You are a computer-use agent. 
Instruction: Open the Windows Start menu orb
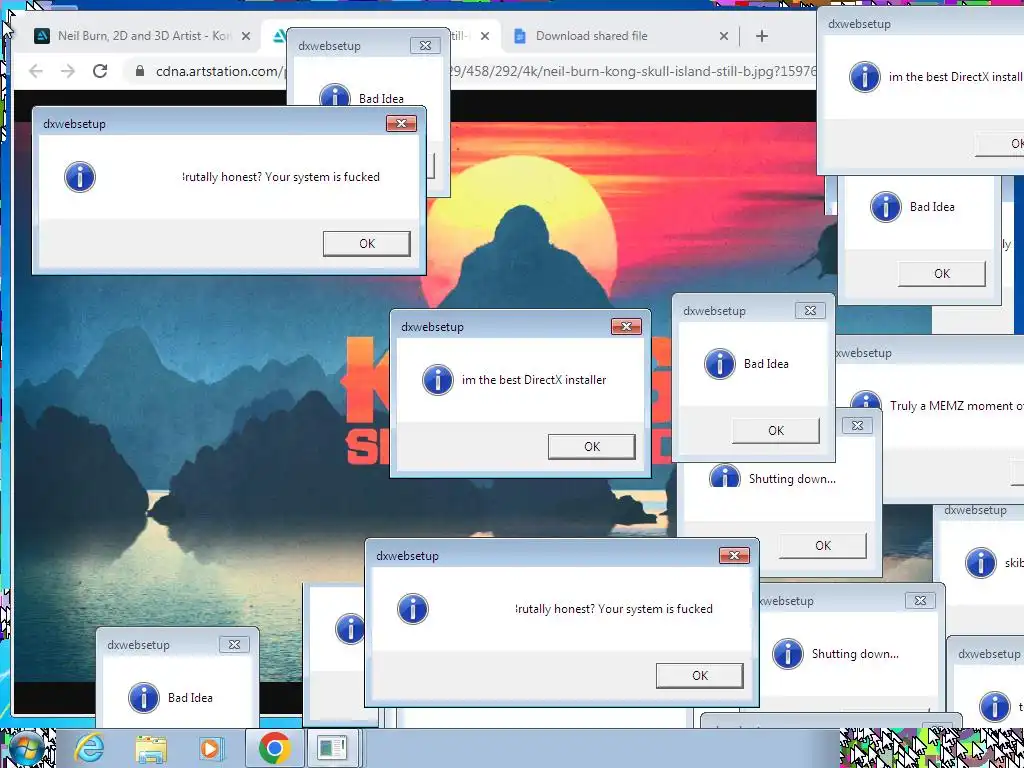point(27,749)
